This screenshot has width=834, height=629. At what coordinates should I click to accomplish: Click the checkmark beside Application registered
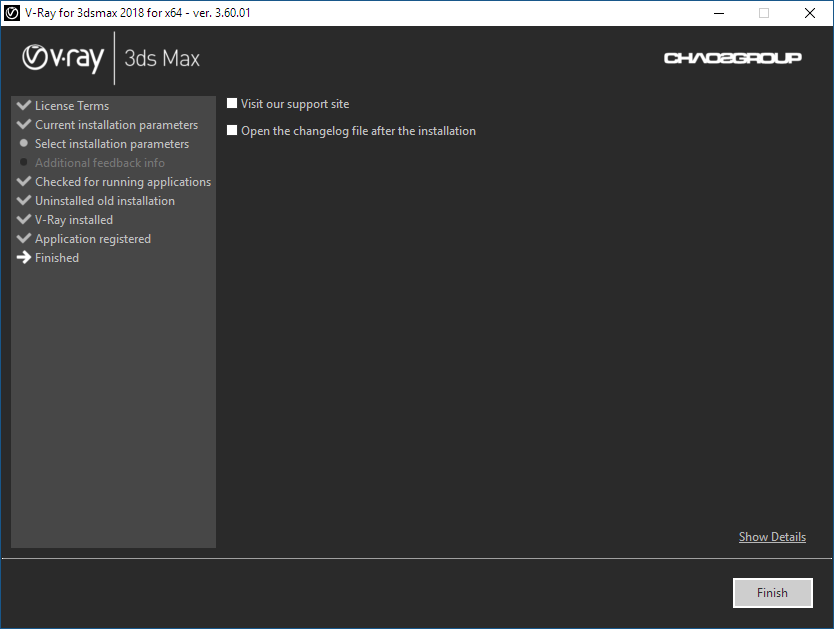click(x=24, y=238)
